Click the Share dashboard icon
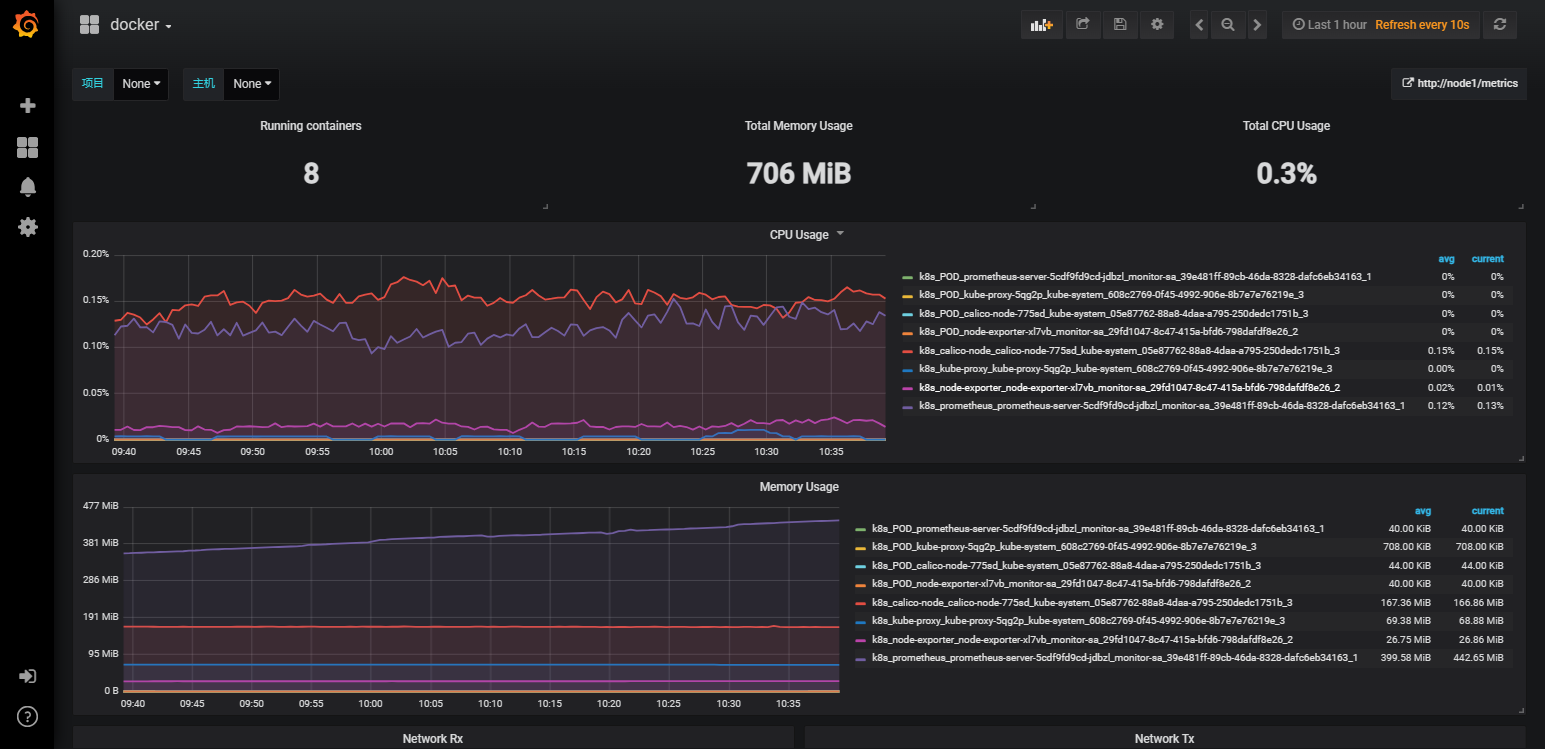Image resolution: width=1545 pixels, height=749 pixels. tap(1082, 25)
